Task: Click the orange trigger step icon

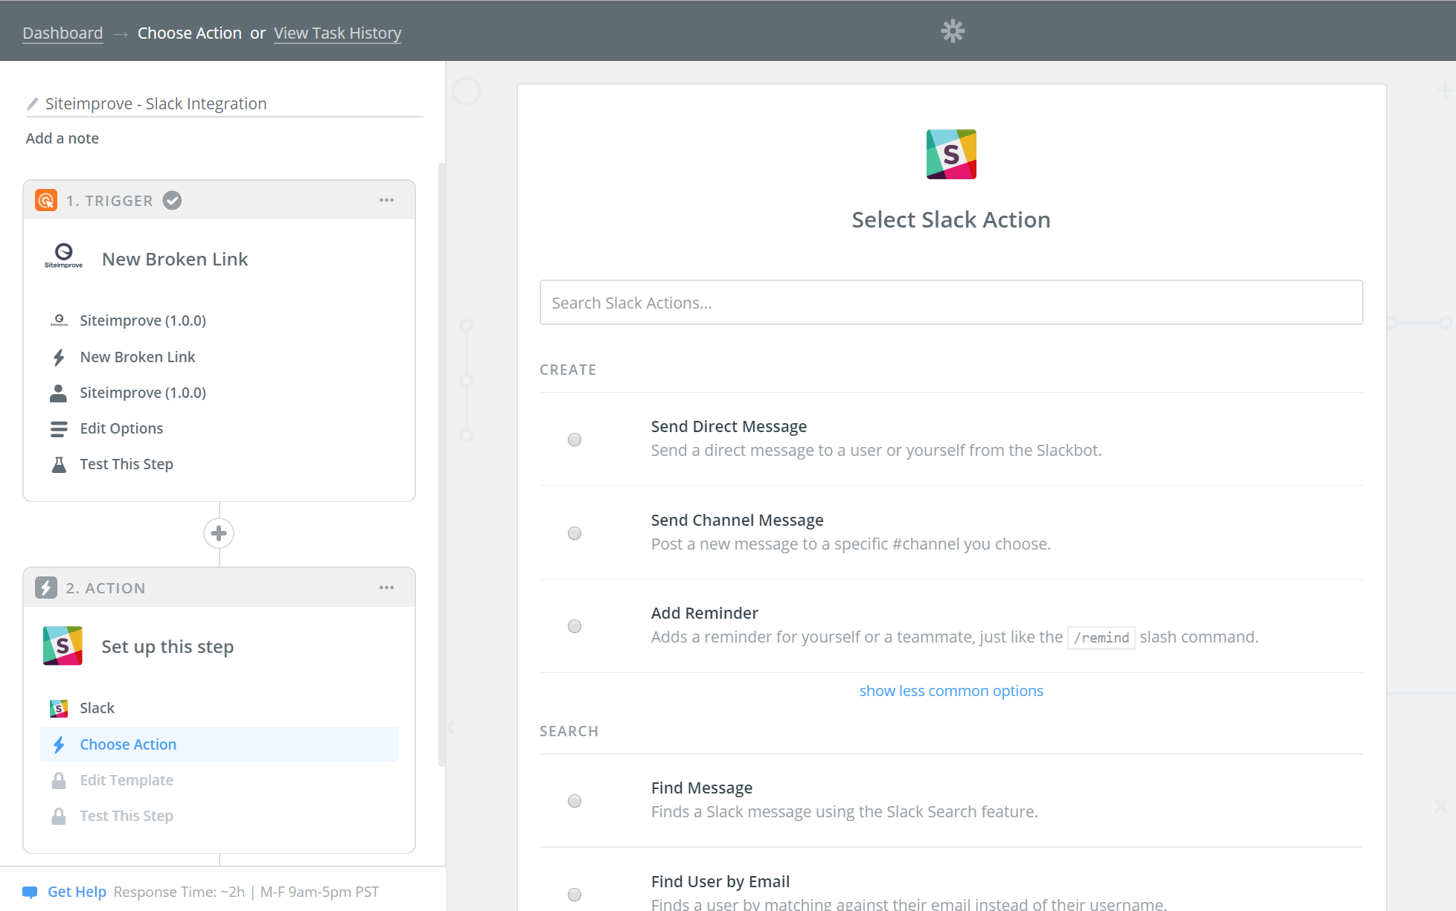Action: [x=46, y=200]
